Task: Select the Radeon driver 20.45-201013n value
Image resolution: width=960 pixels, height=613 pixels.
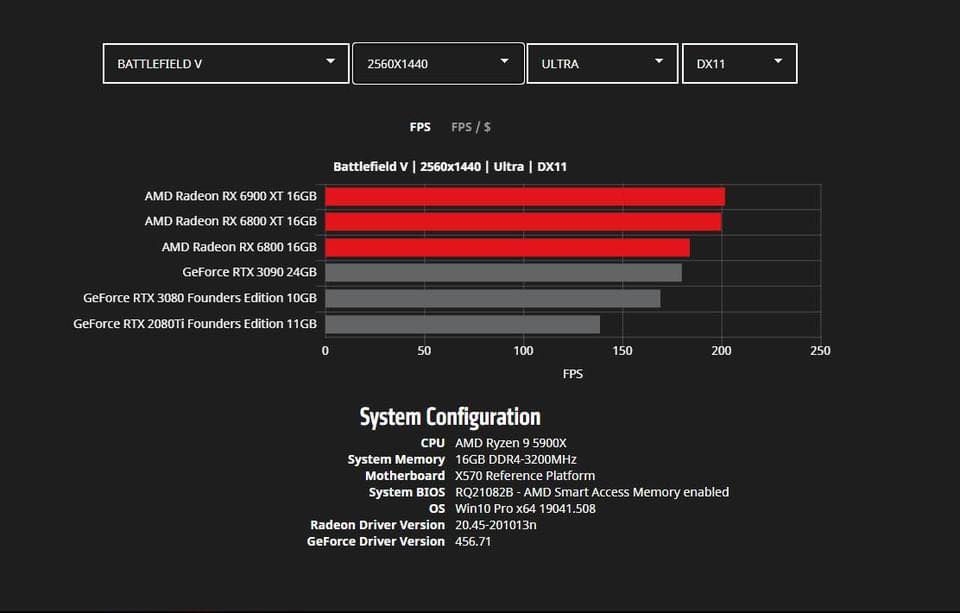Action: point(496,525)
